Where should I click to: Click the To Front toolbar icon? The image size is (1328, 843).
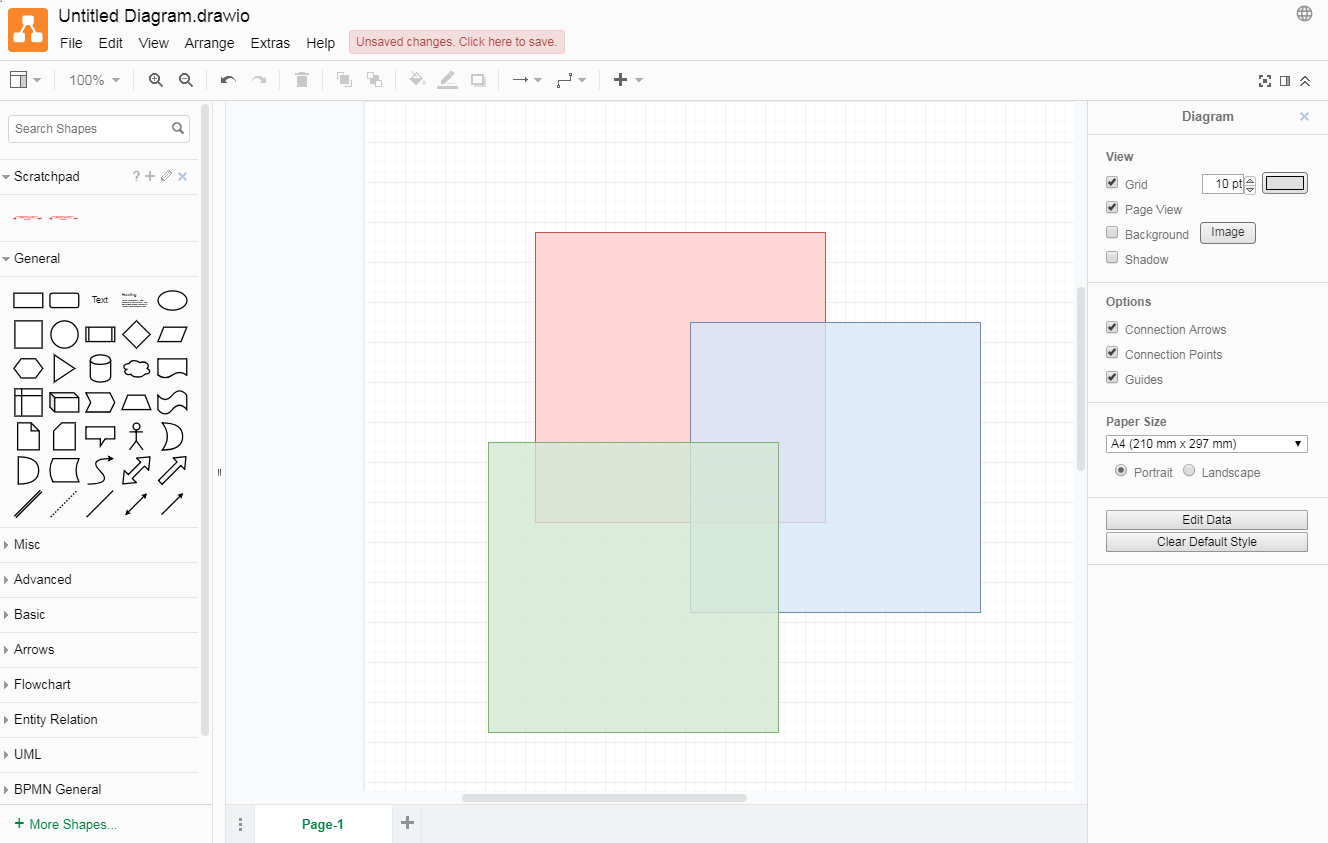pos(344,78)
